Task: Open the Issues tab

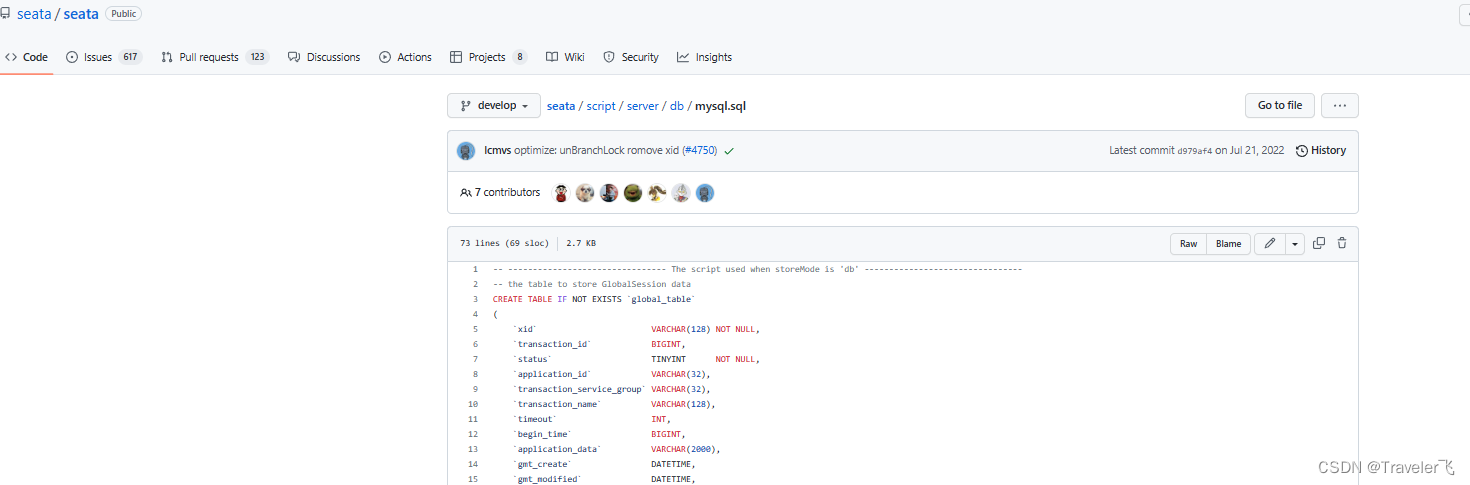Action: 104,57
